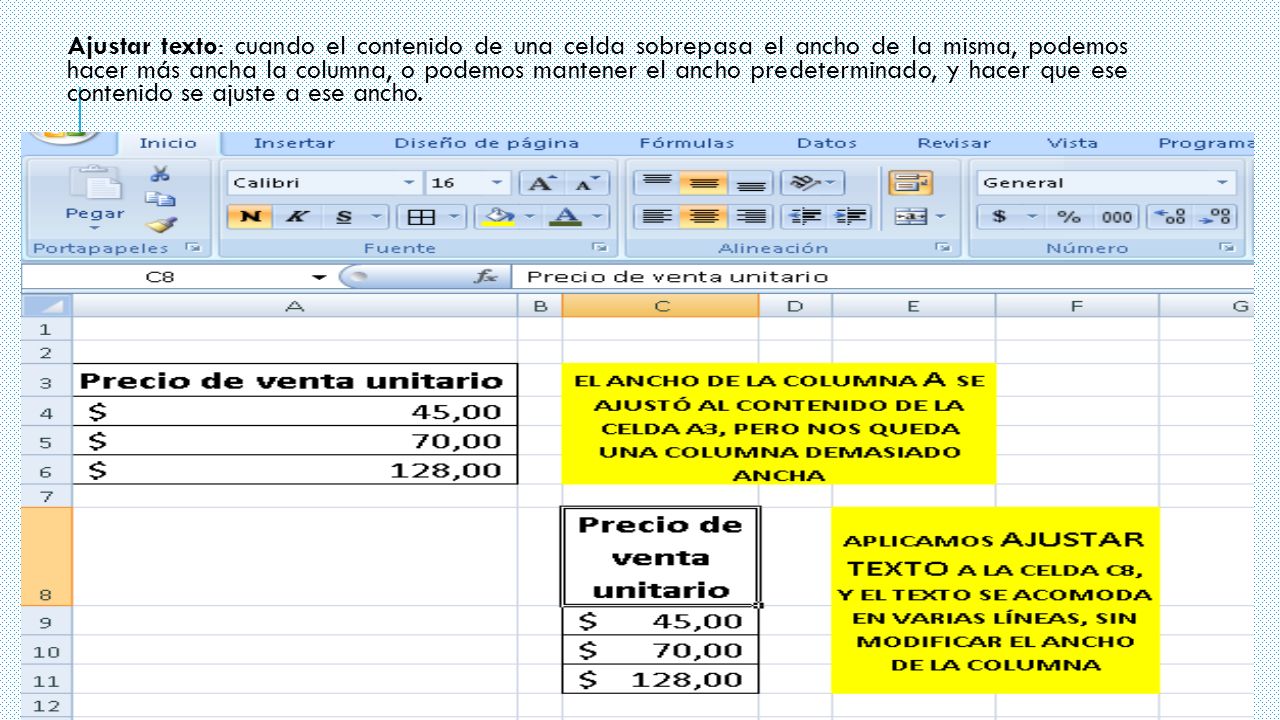The width and height of the screenshot is (1280, 720).
Task: Open the Datos ribbon tab
Action: (x=827, y=143)
